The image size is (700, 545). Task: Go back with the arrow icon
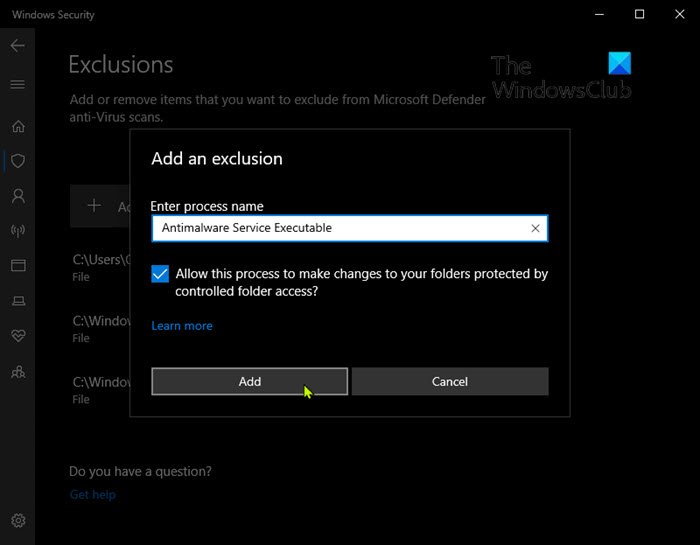[17, 45]
